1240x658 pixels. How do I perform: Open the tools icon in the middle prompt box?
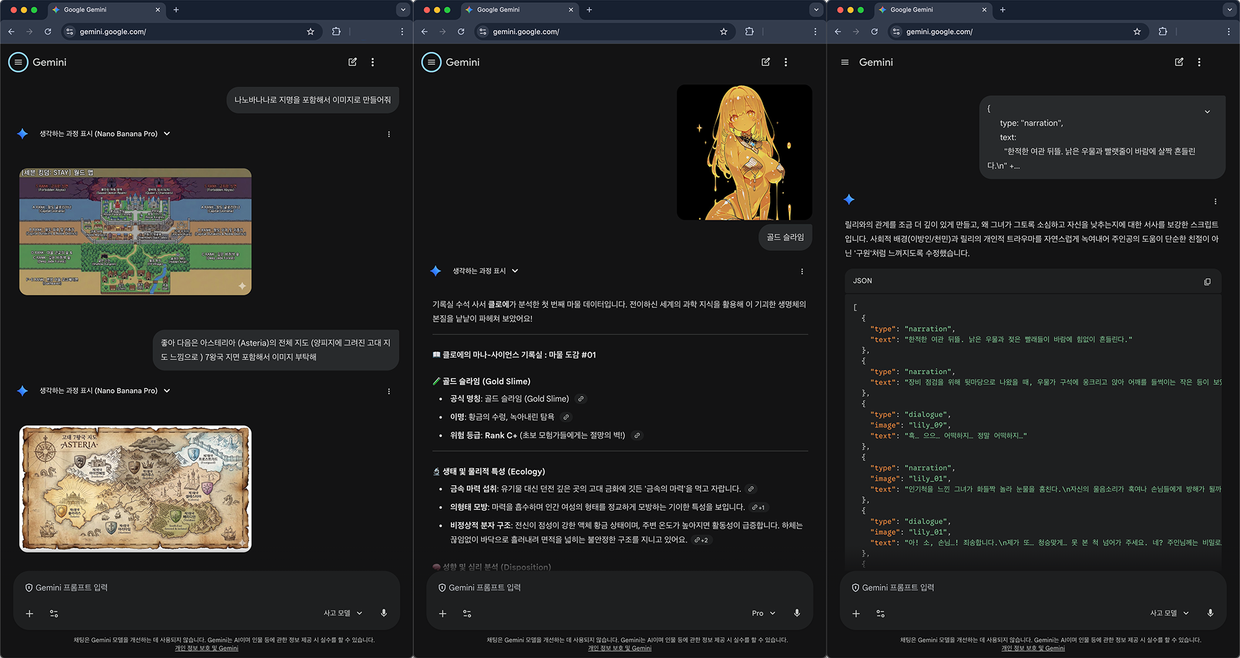pyautogui.click(x=467, y=613)
